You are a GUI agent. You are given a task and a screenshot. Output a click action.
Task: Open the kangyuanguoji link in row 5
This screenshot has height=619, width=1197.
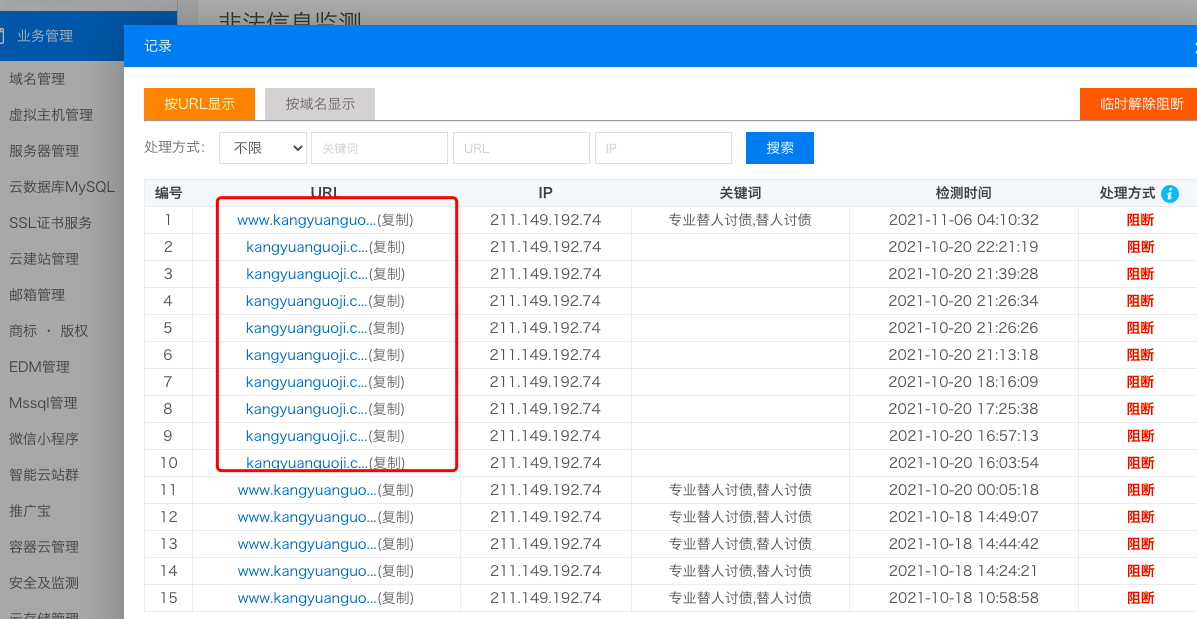[x=306, y=328]
